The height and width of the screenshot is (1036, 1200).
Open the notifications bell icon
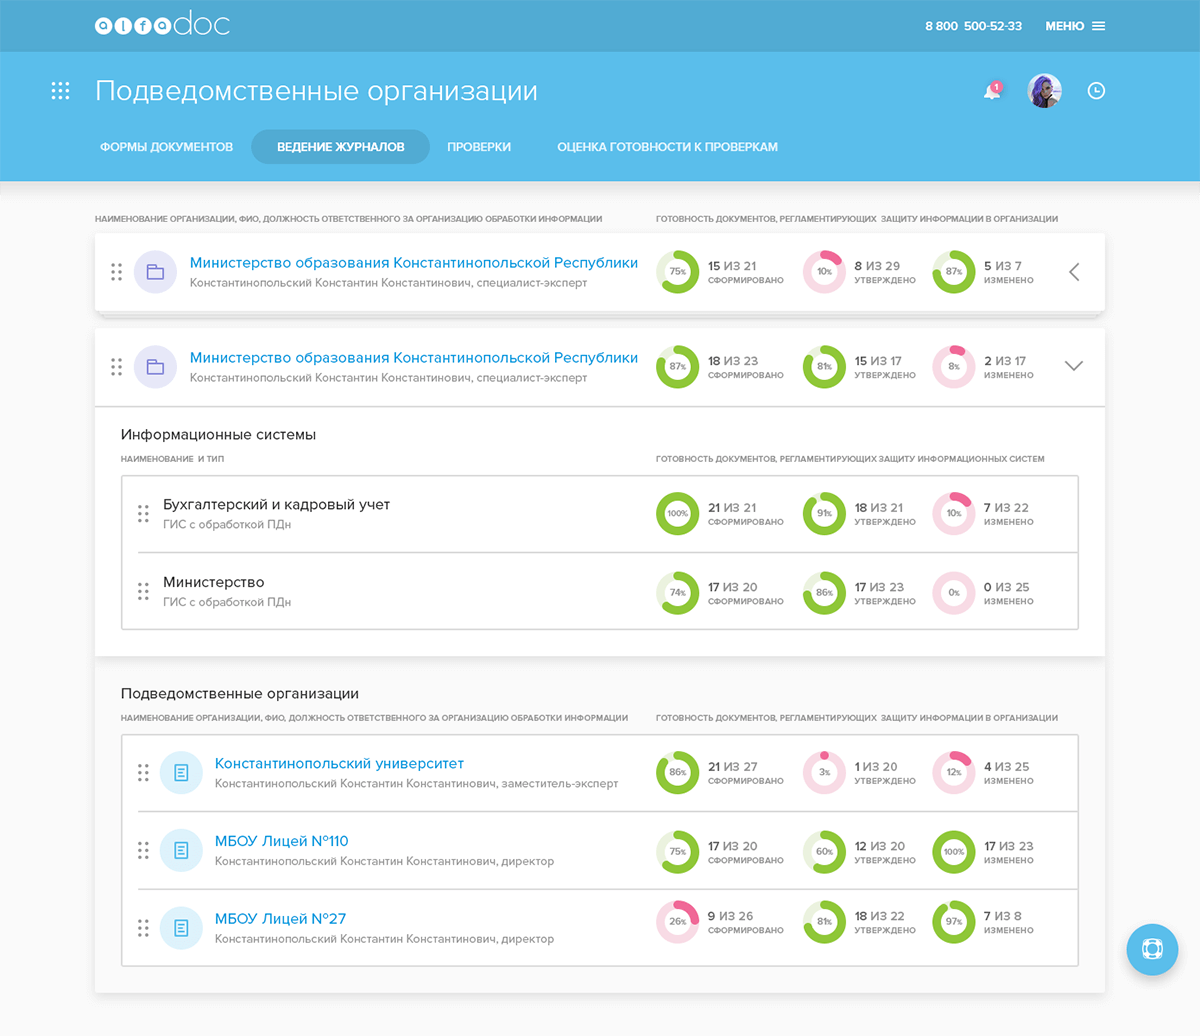[x=992, y=91]
